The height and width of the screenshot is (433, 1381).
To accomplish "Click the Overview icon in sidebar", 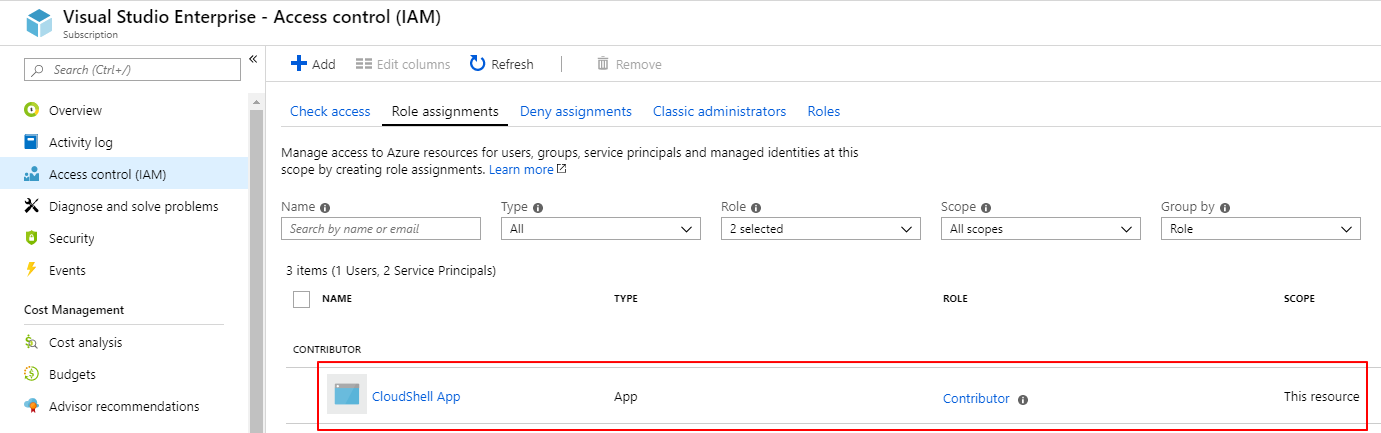I will coord(31,110).
